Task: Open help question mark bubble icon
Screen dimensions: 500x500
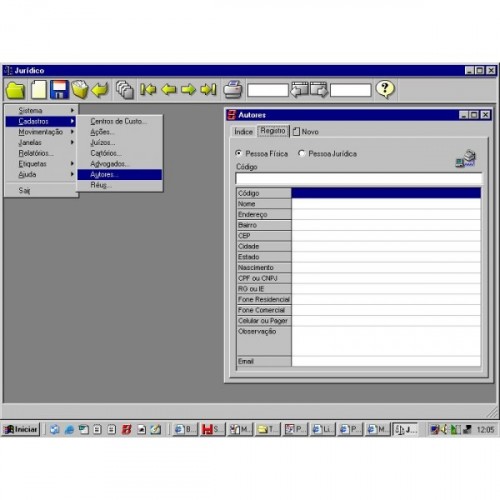Action: (385, 89)
